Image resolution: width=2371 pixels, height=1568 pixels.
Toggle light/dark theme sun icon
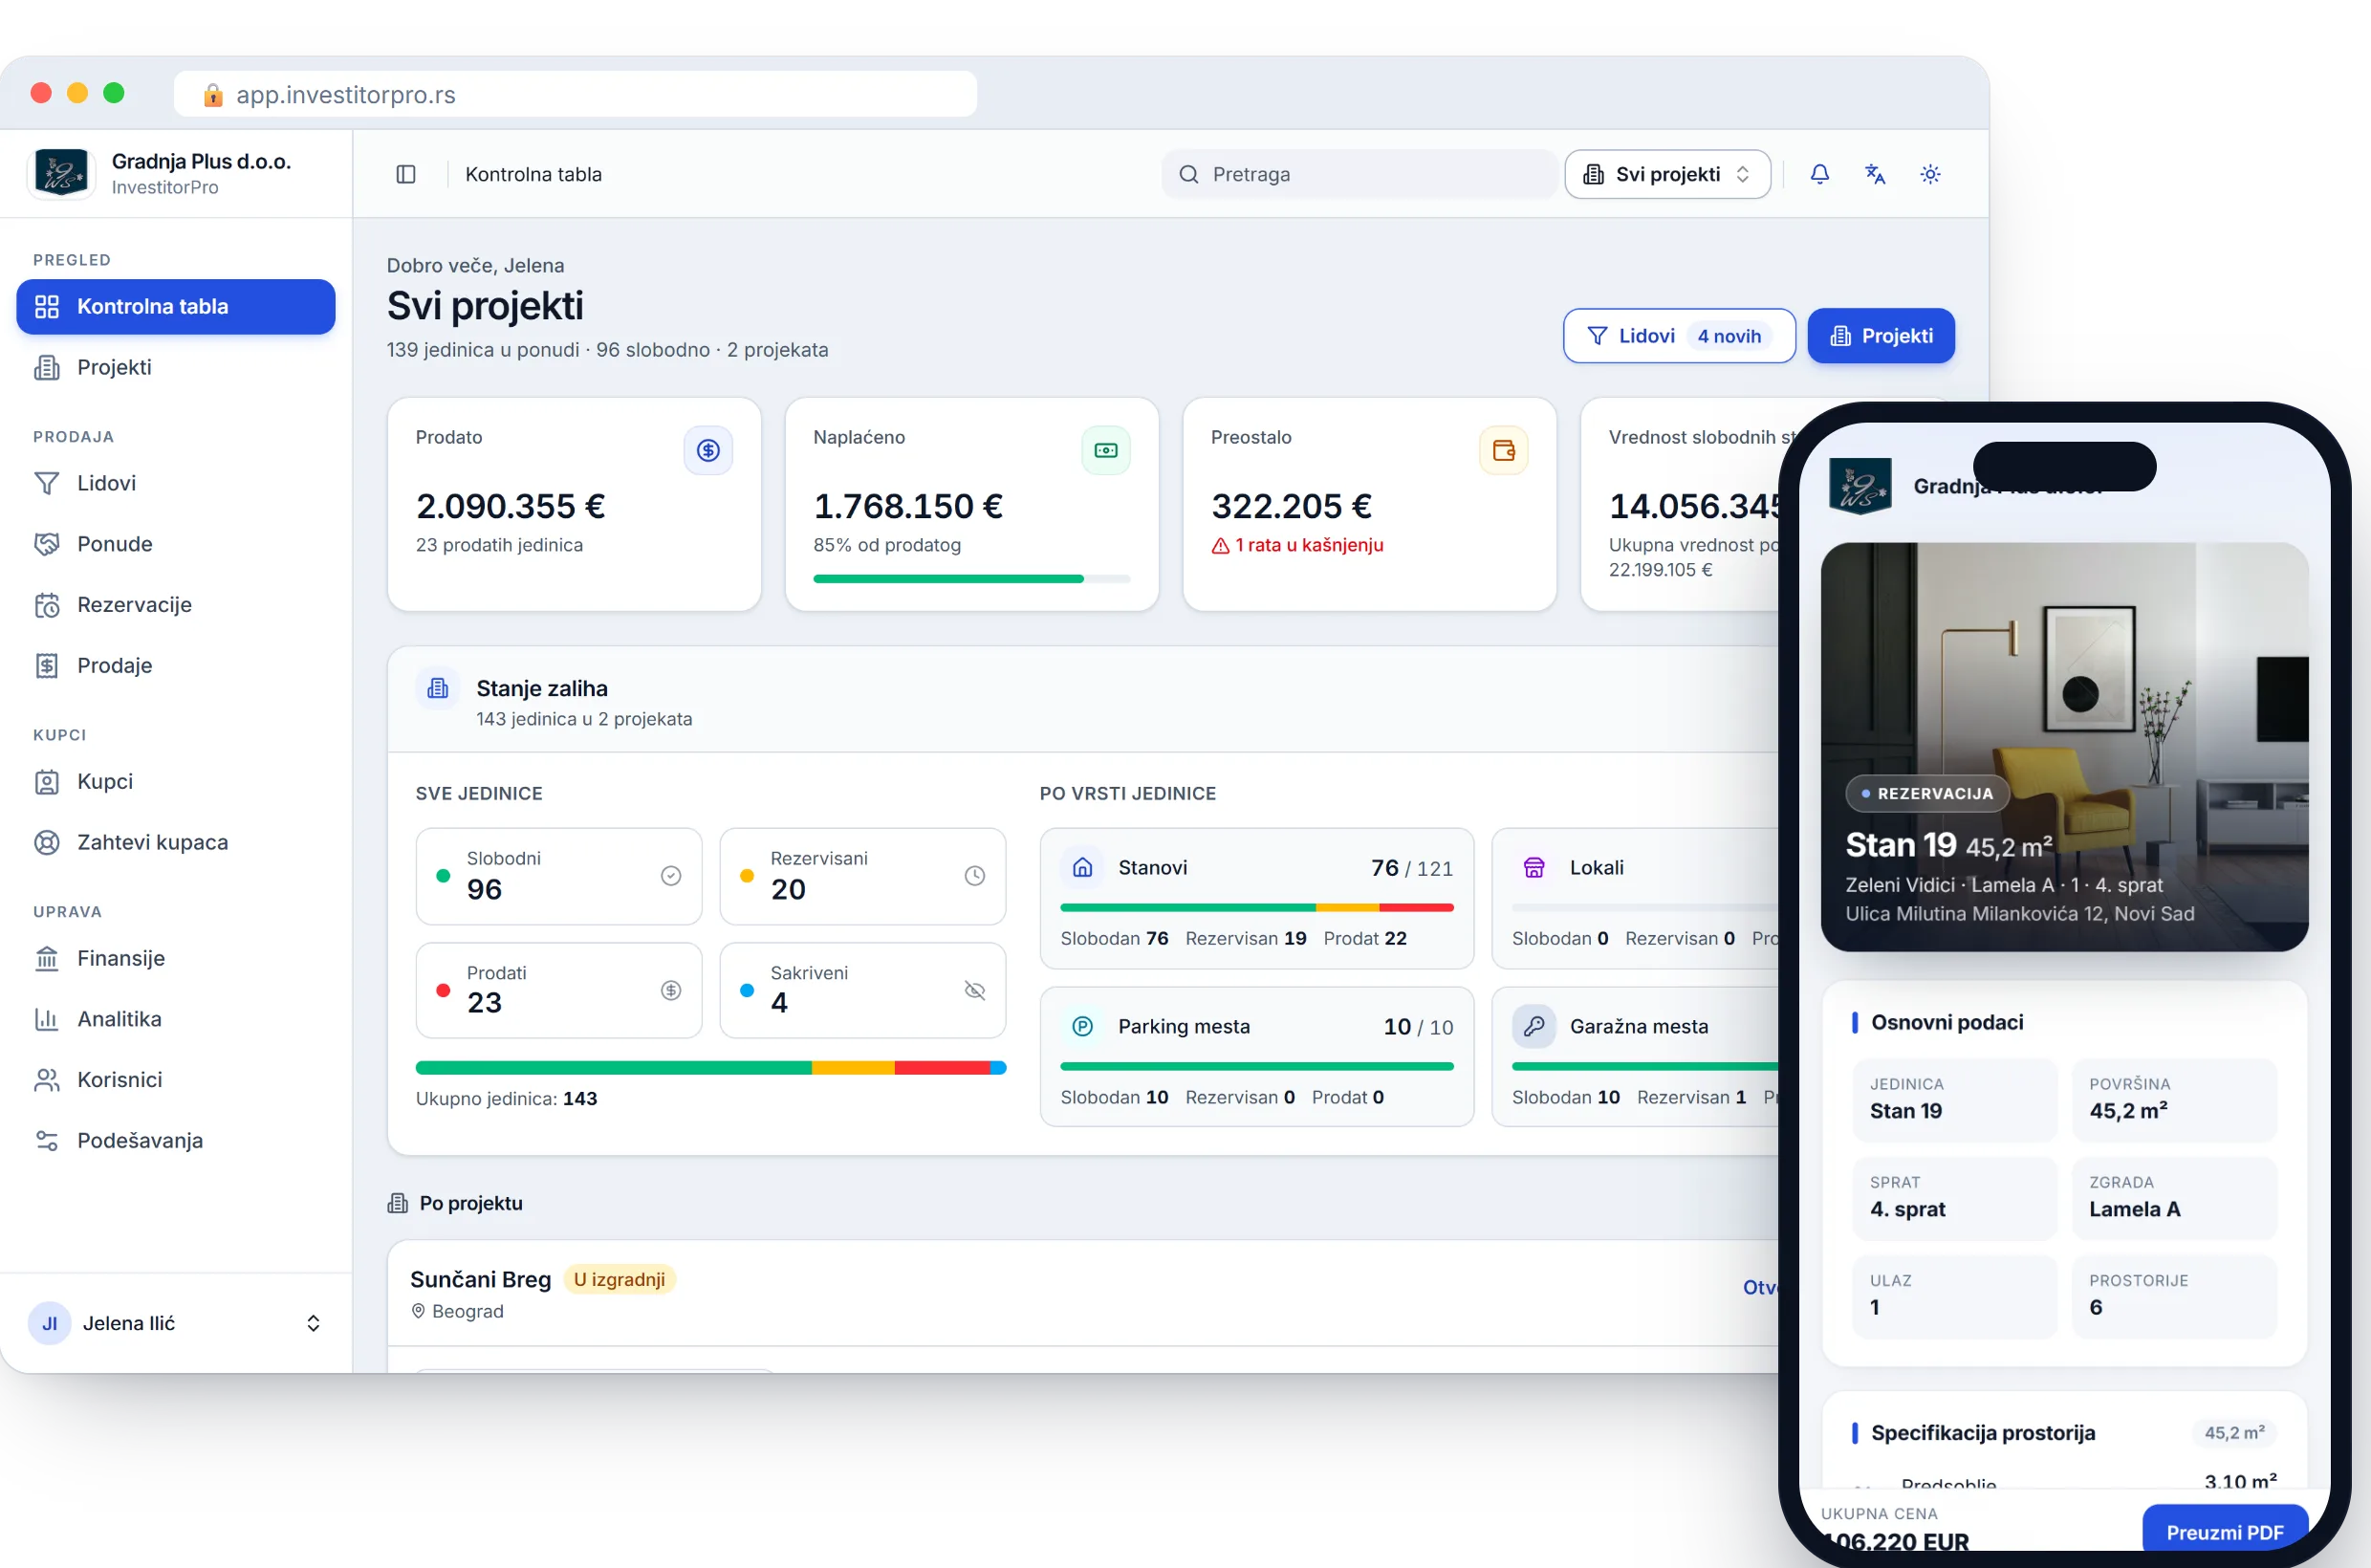click(1930, 174)
